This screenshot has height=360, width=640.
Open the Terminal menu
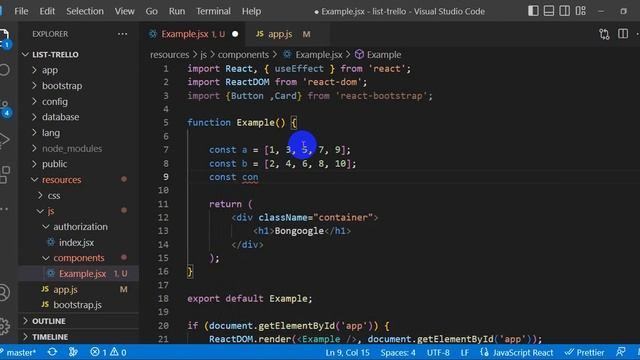[213, 11]
